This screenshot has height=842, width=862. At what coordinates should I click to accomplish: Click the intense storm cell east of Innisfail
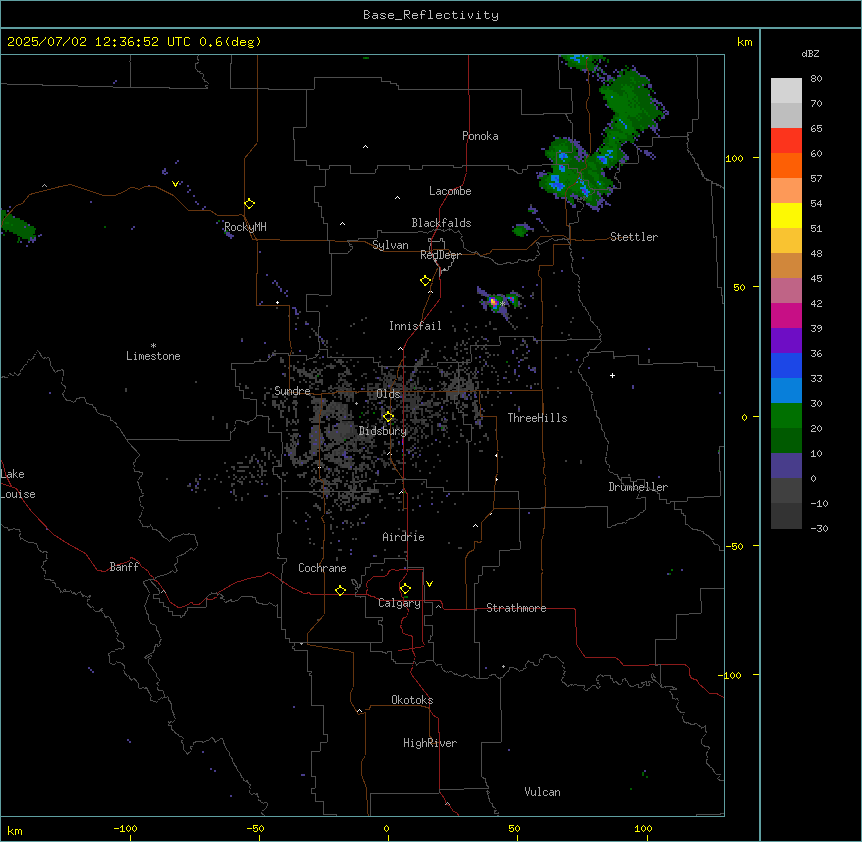(494, 302)
